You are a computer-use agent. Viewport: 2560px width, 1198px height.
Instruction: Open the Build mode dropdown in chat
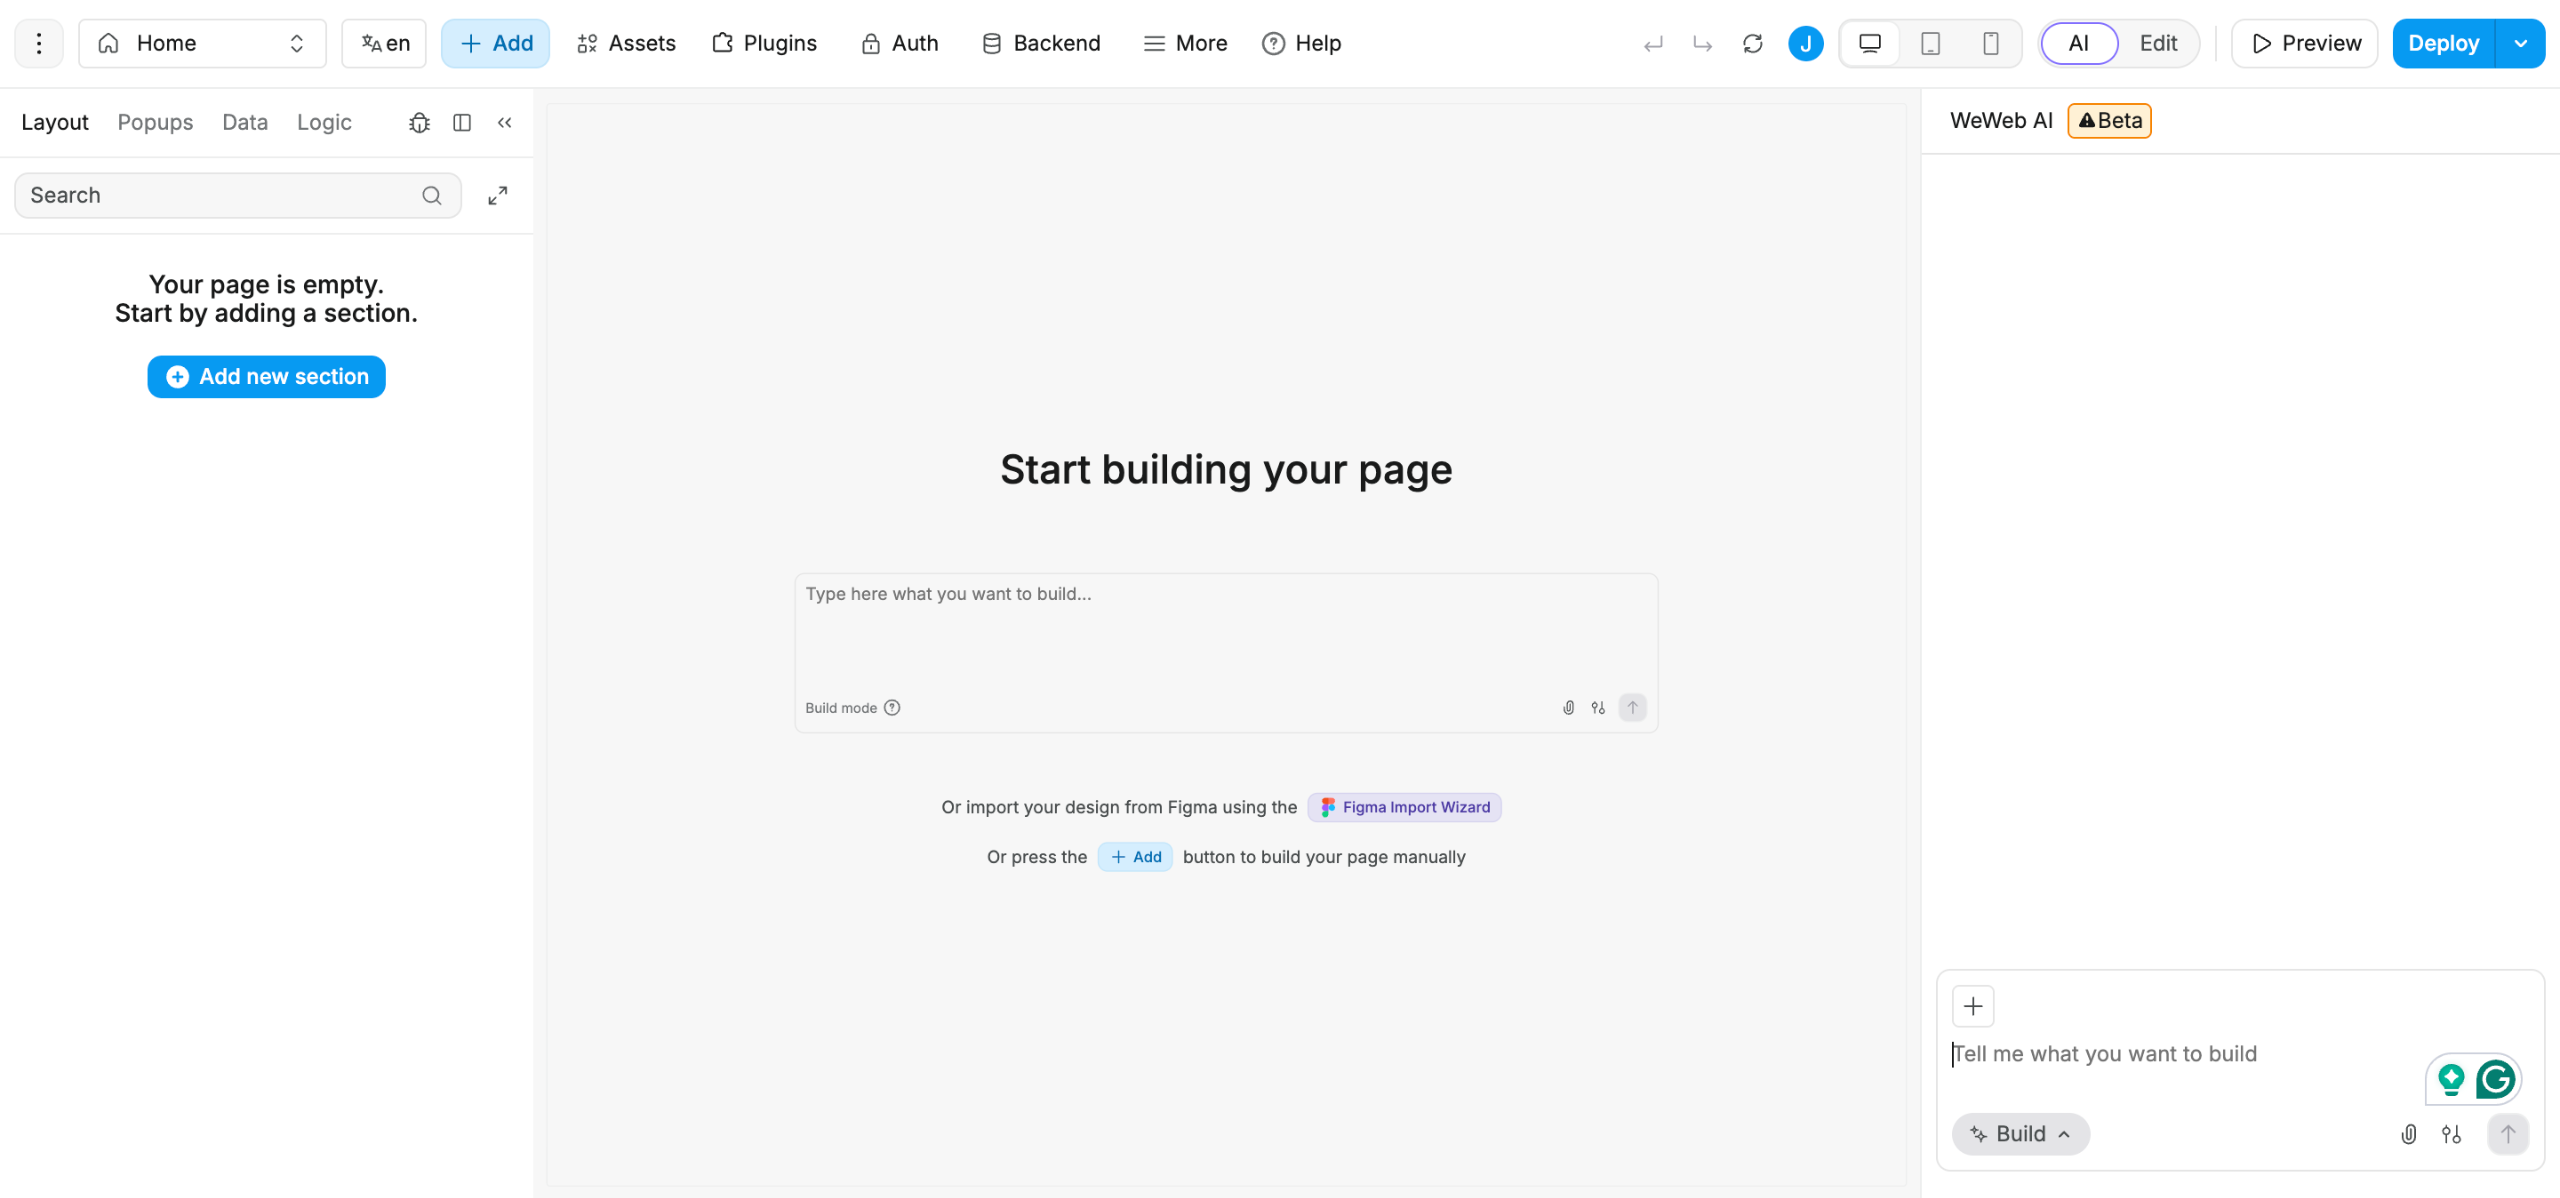click(x=2020, y=1134)
